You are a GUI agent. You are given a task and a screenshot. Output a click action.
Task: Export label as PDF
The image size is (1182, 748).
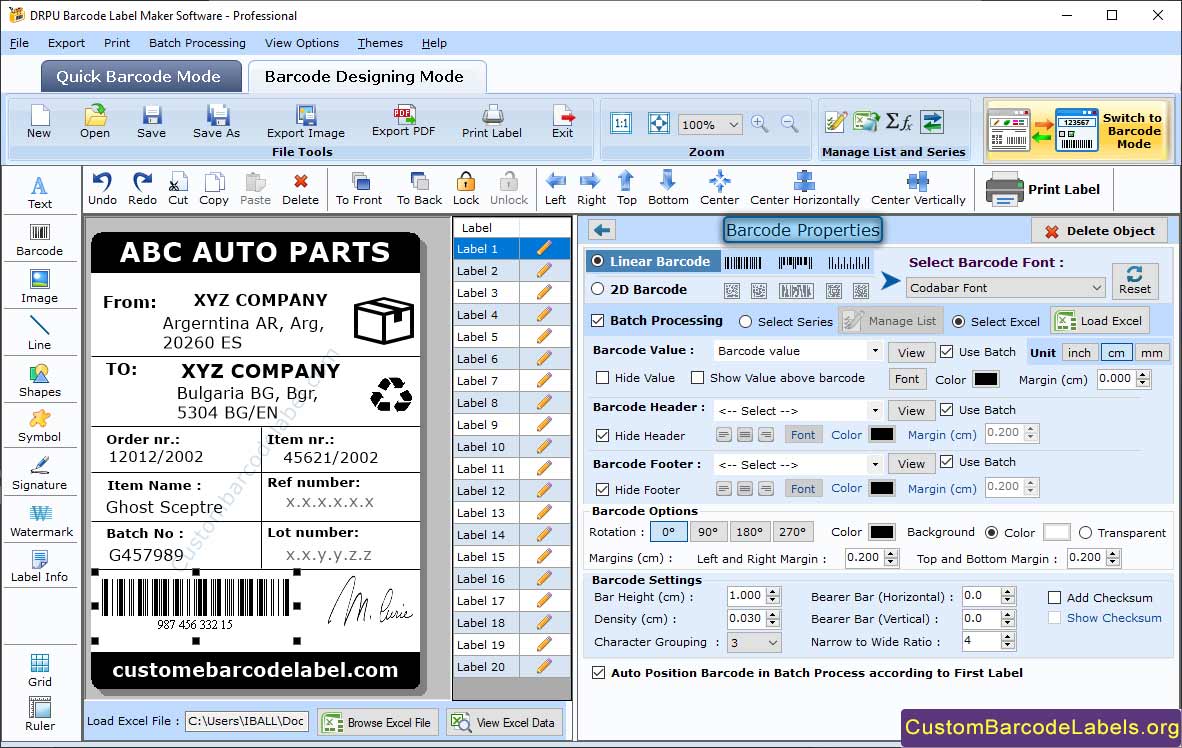403,121
